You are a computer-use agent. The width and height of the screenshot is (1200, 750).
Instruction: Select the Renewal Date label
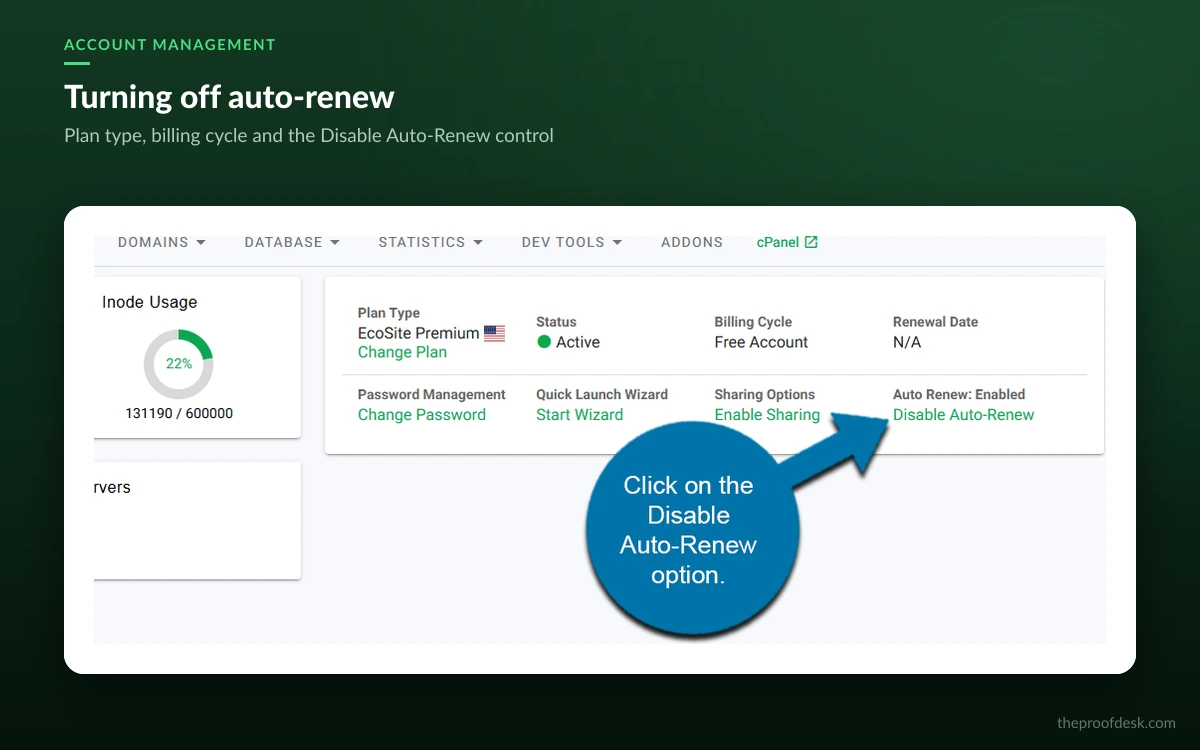tap(935, 322)
